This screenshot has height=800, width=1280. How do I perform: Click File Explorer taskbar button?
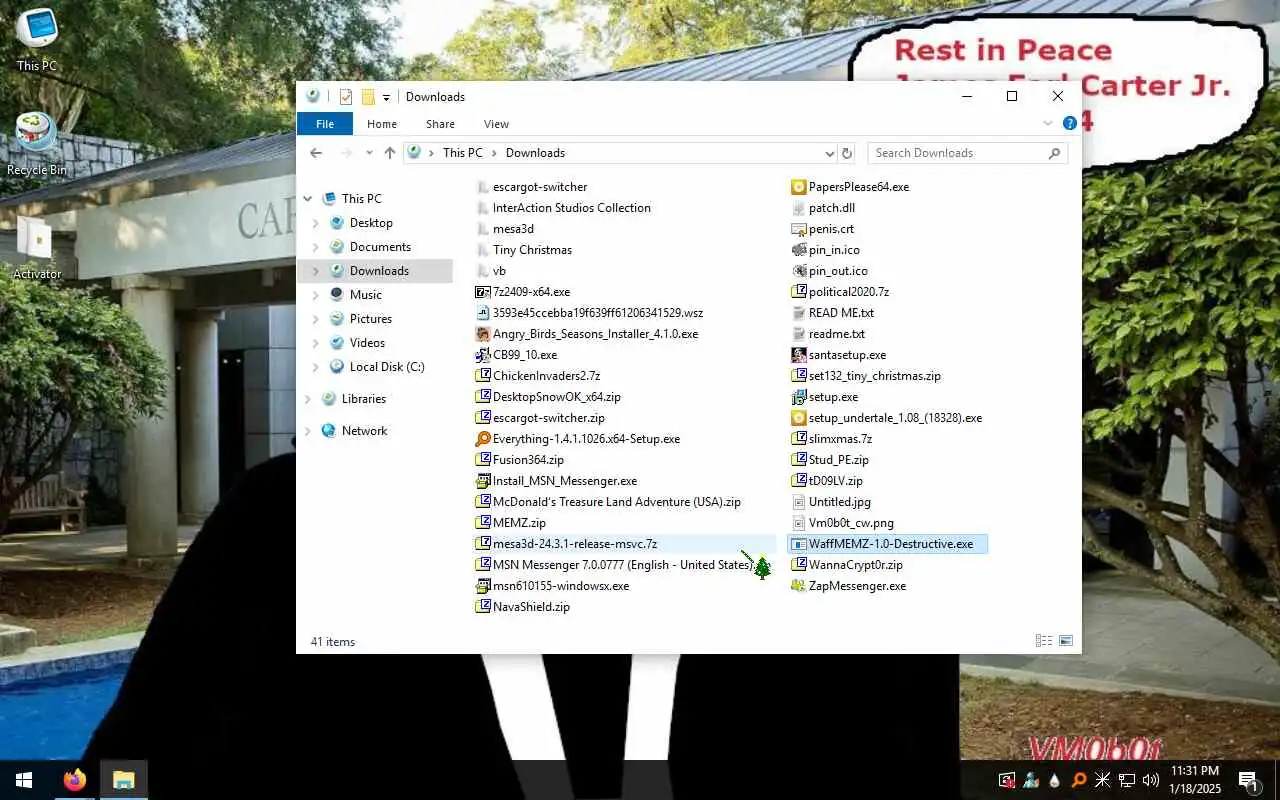(123, 780)
